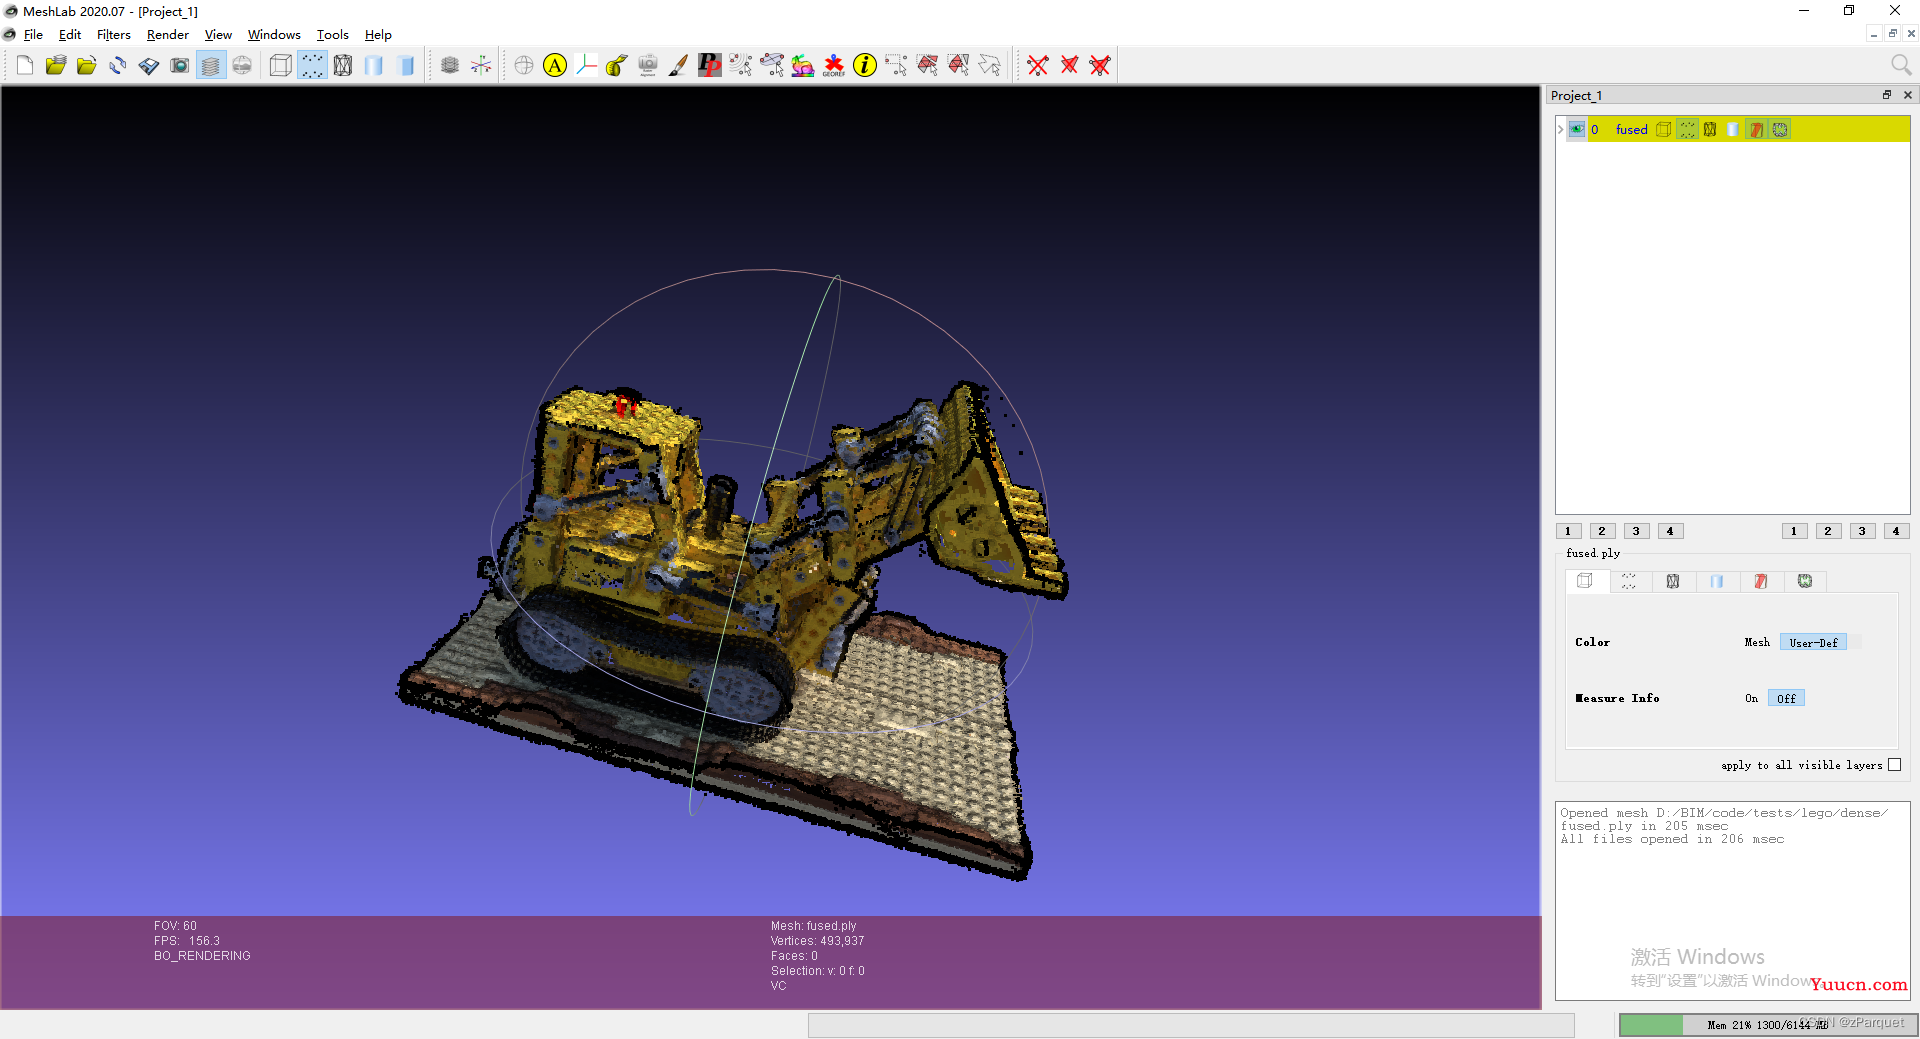Viewport: 1920px width, 1039px height.
Task: Open the Help menu
Action: pyautogui.click(x=378, y=35)
